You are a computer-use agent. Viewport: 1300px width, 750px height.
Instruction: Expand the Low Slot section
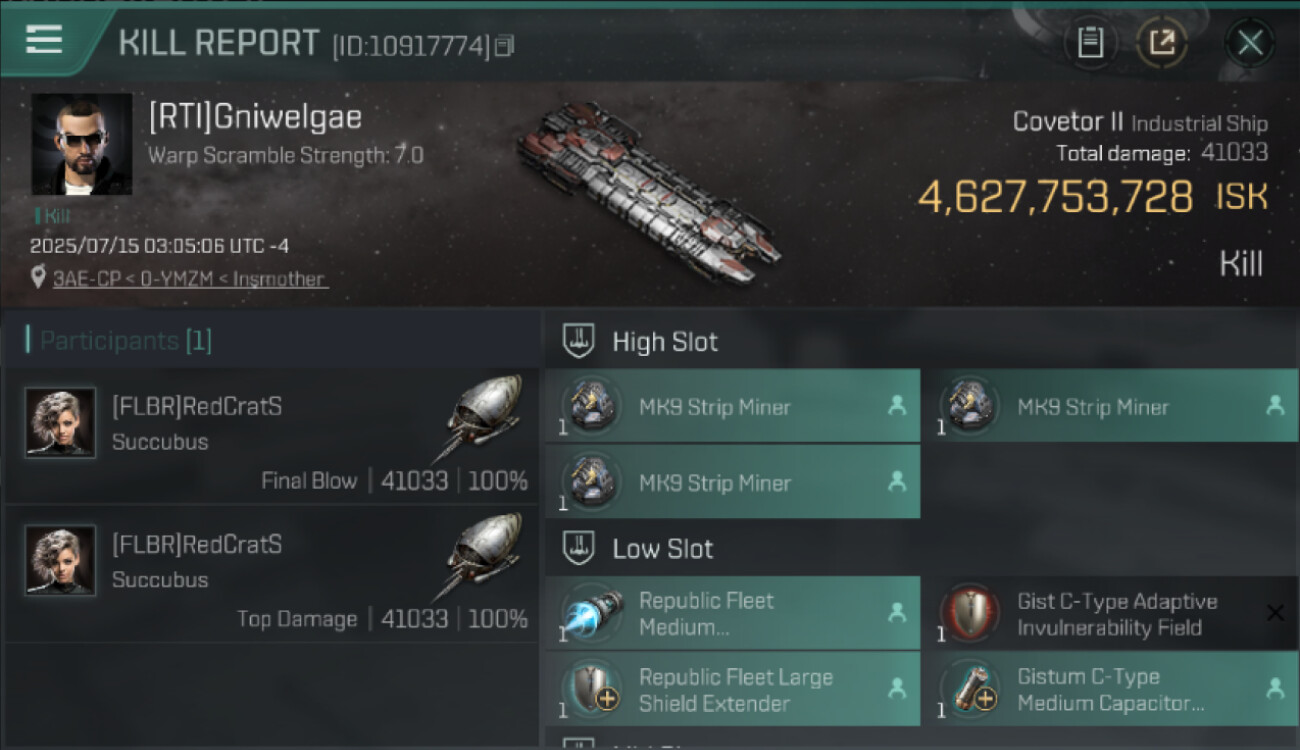[662, 549]
